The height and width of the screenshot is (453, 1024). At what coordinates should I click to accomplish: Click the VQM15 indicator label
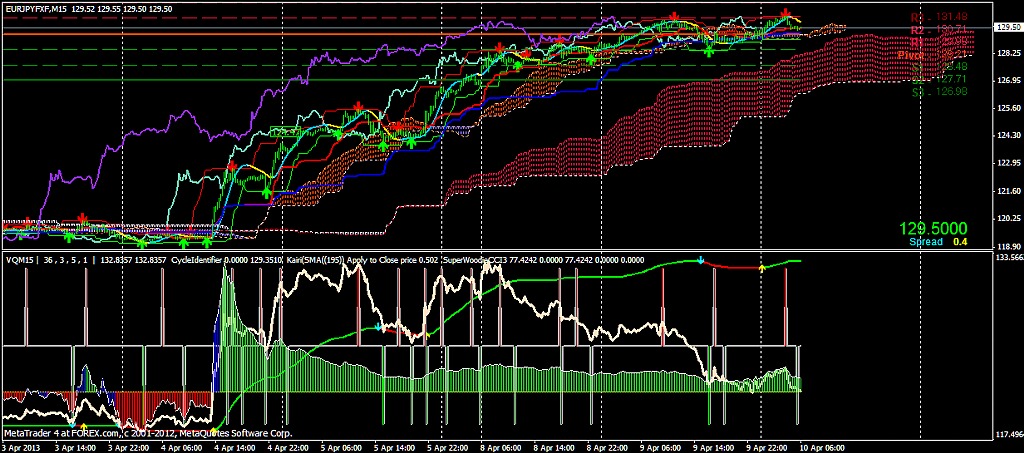pyautogui.click(x=19, y=260)
